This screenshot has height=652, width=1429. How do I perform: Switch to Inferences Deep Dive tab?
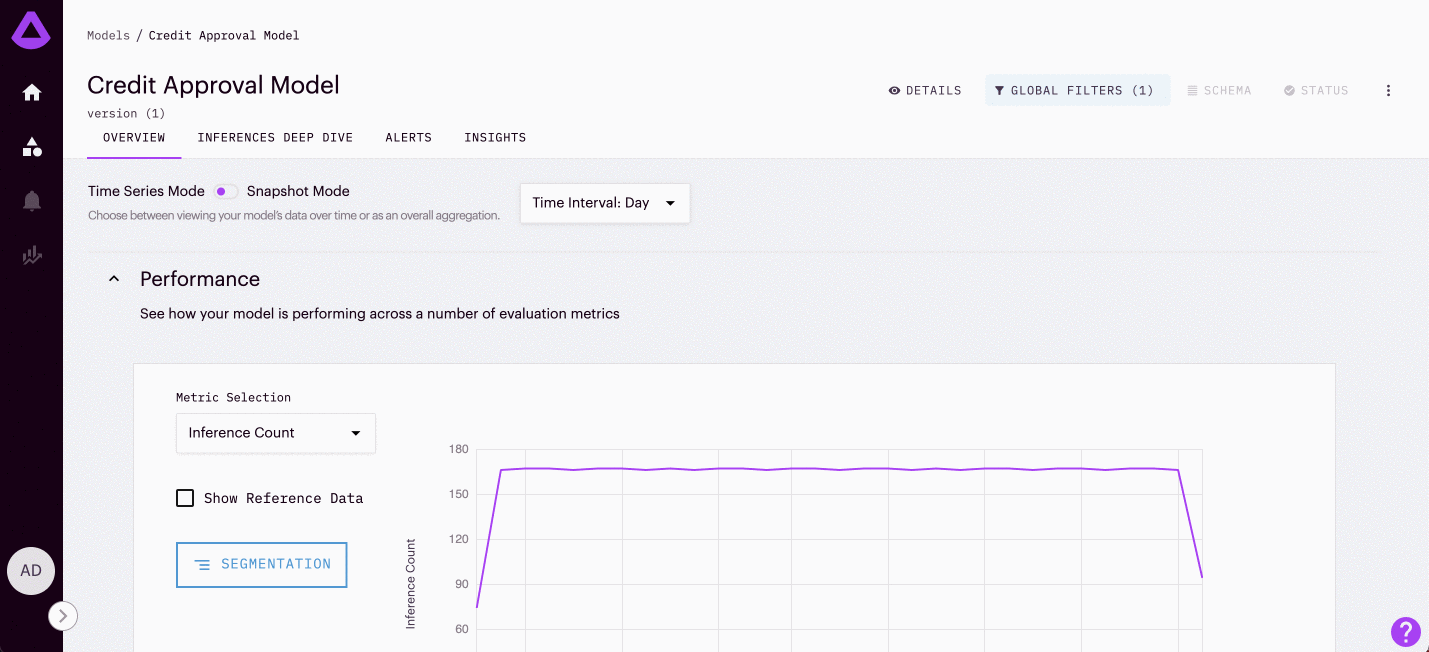(x=275, y=138)
